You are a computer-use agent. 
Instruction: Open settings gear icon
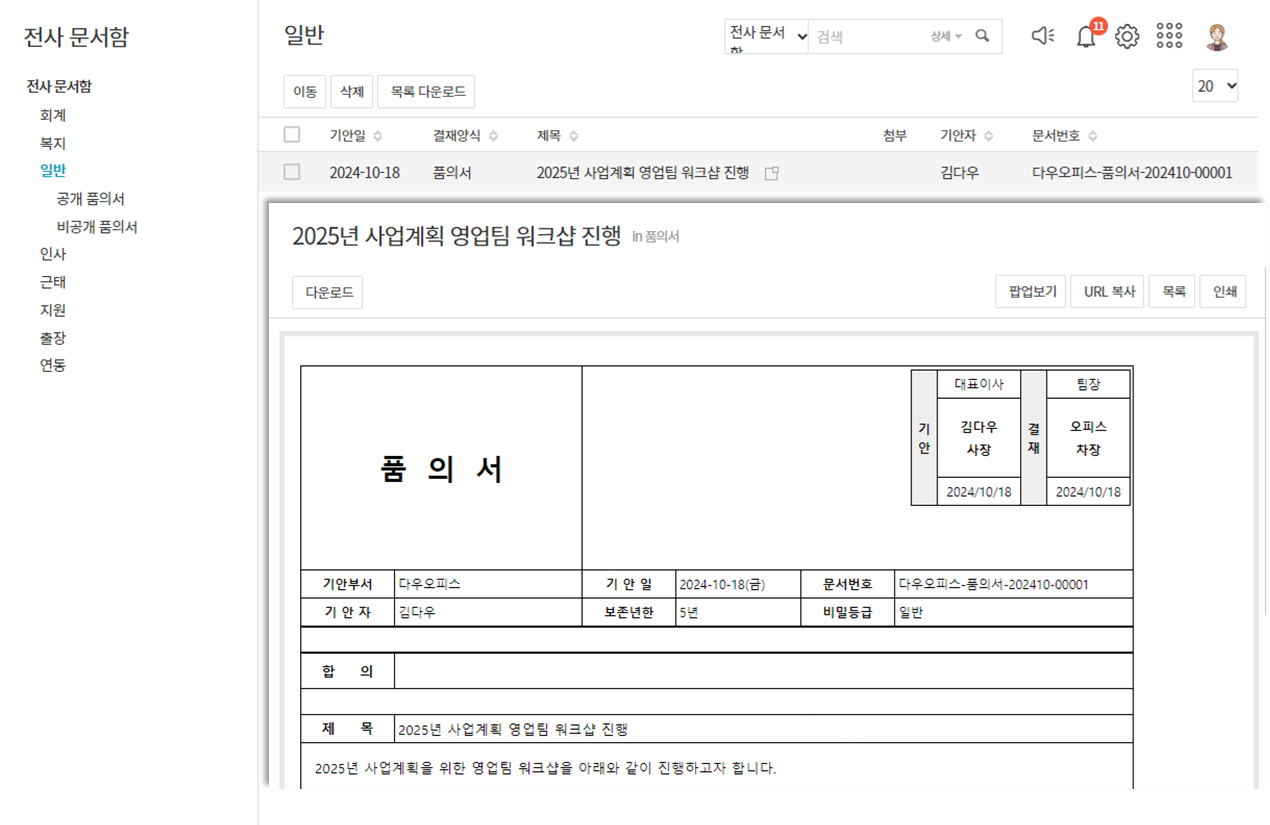click(1127, 37)
